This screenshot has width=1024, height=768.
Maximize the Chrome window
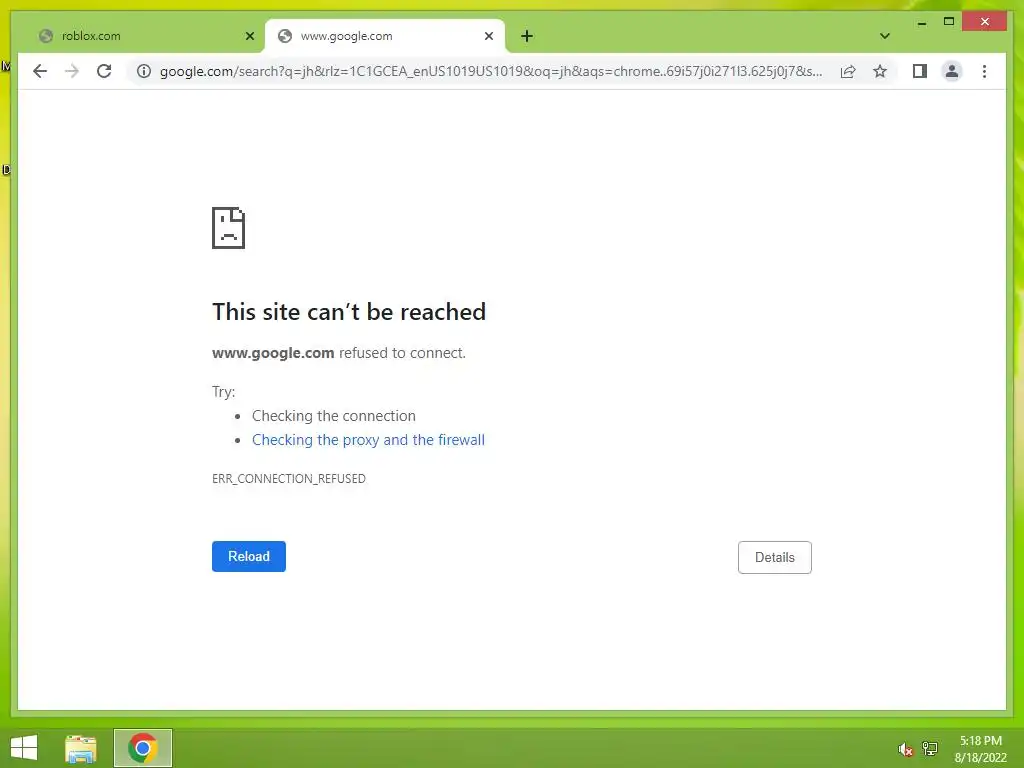949,22
